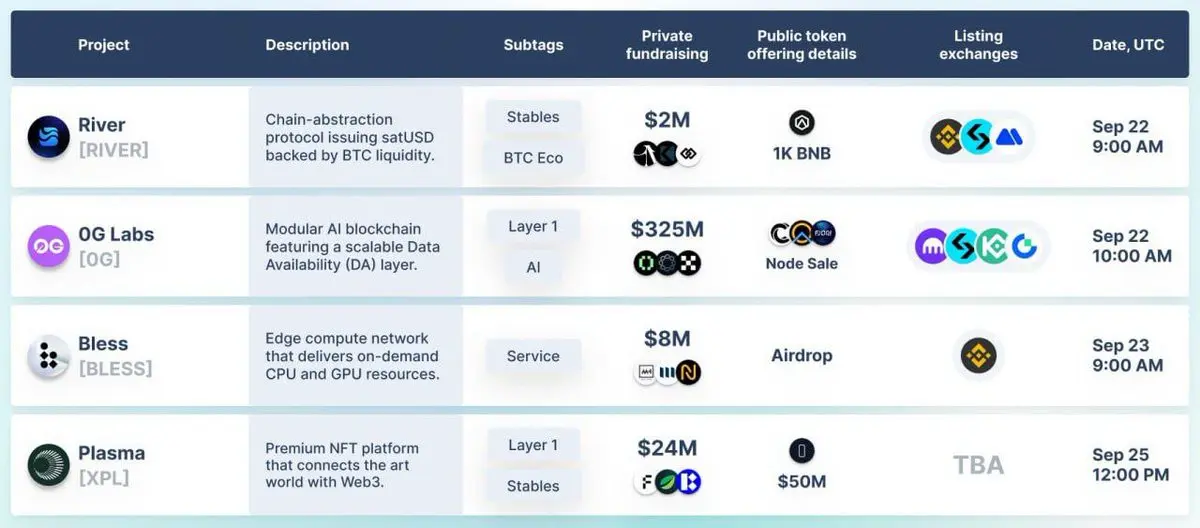
Task: Click the icon above $50M offering
Action: [801, 450]
